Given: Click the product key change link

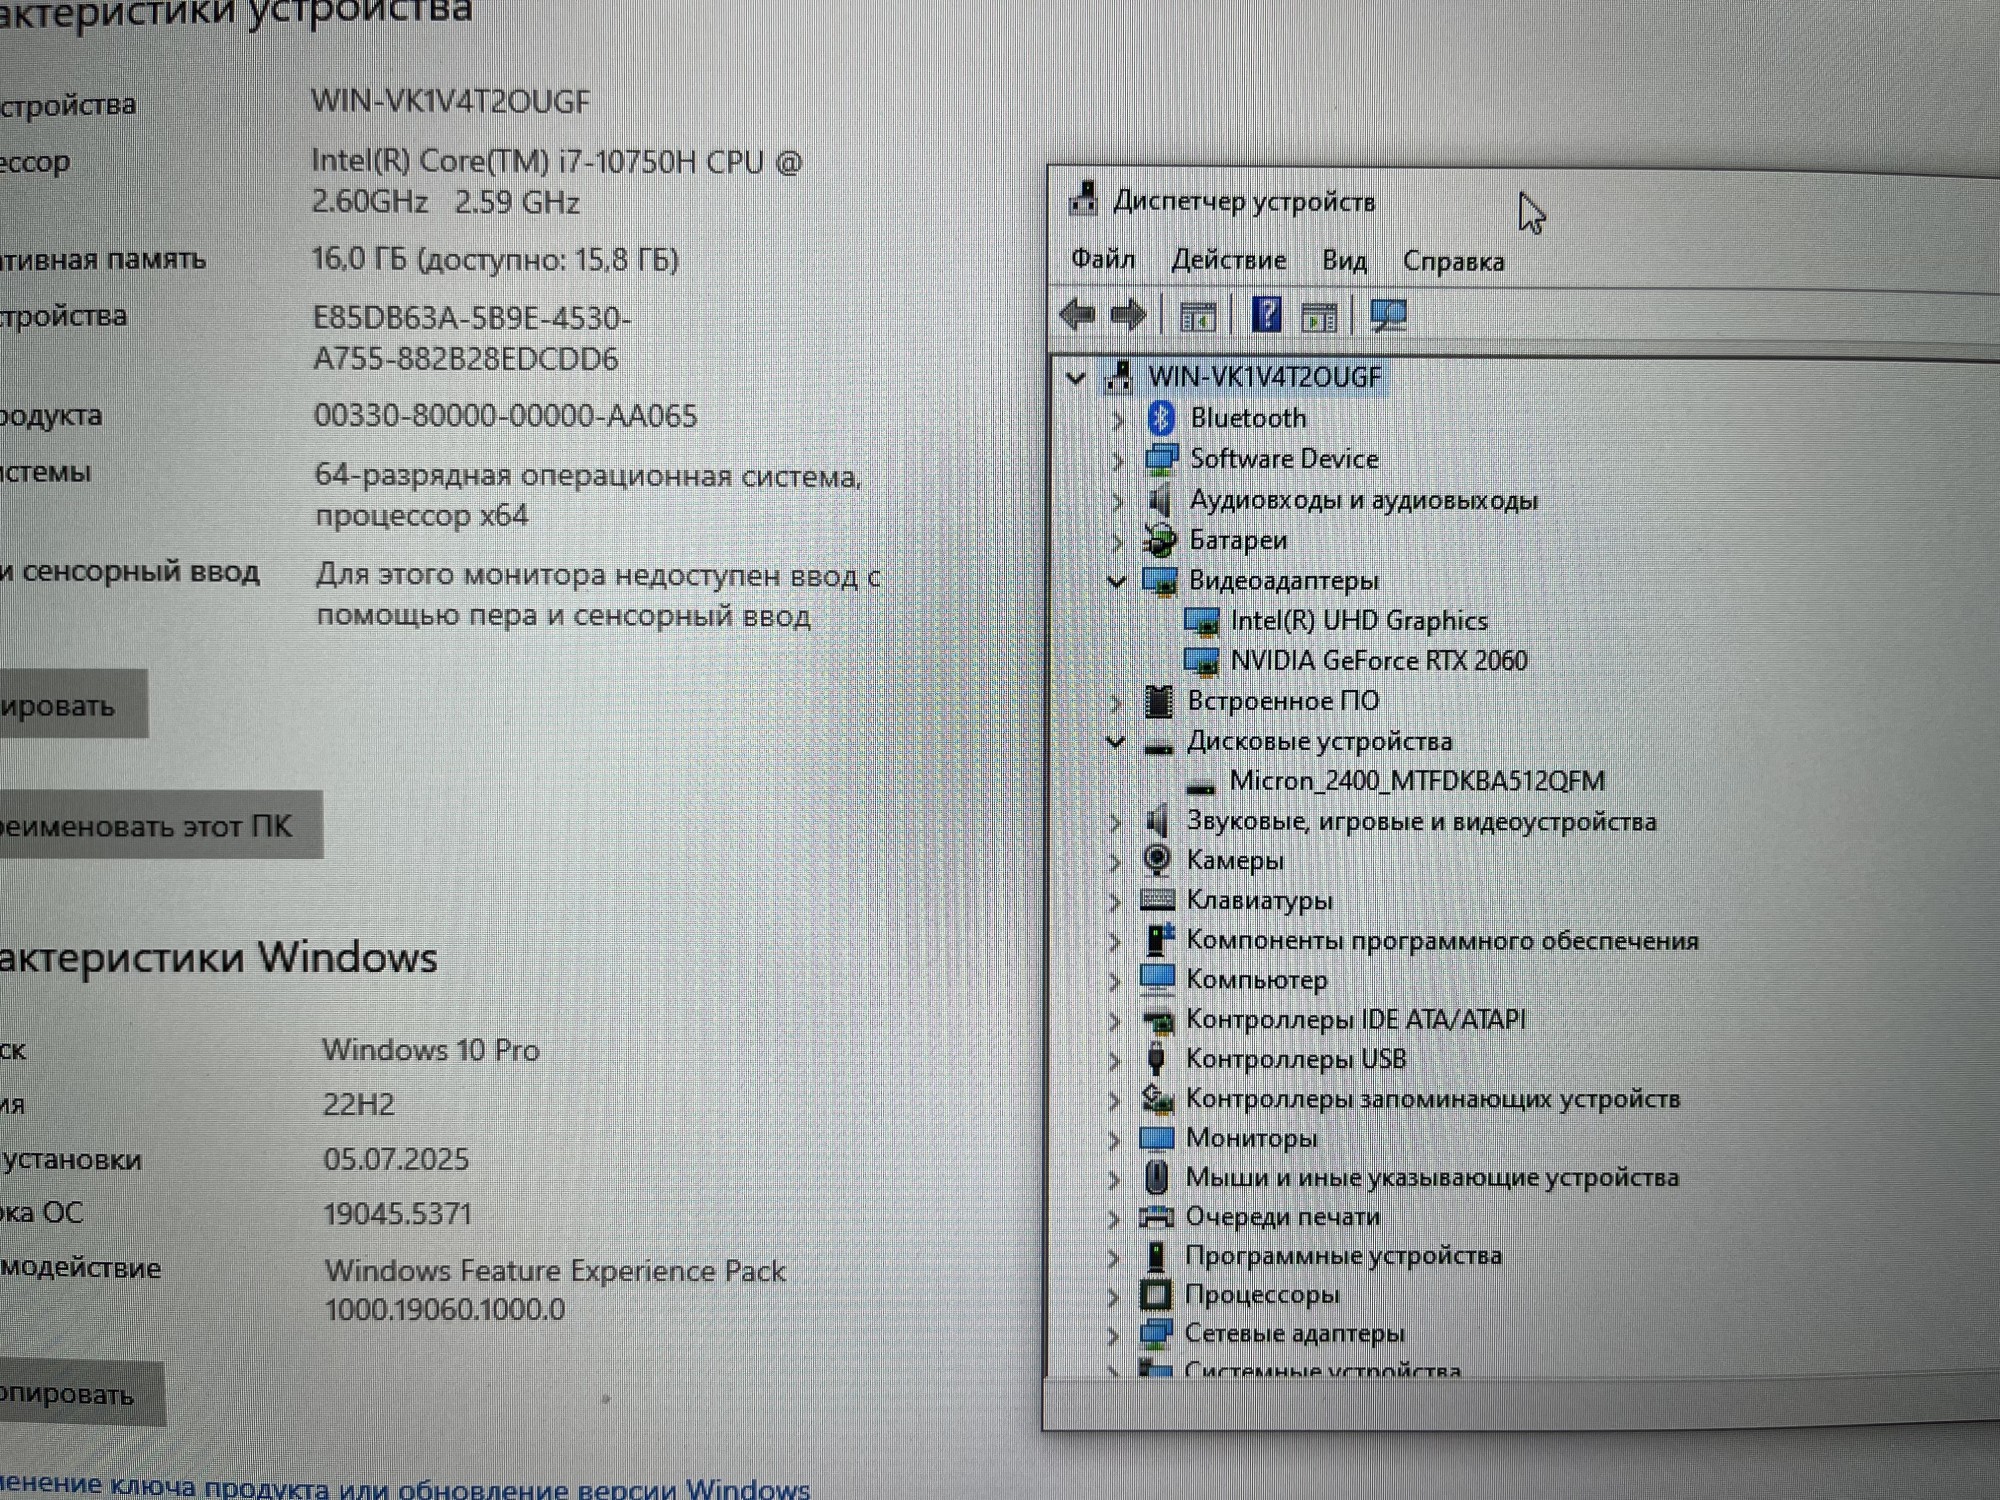Looking at the screenshot, I should (x=400, y=1487).
